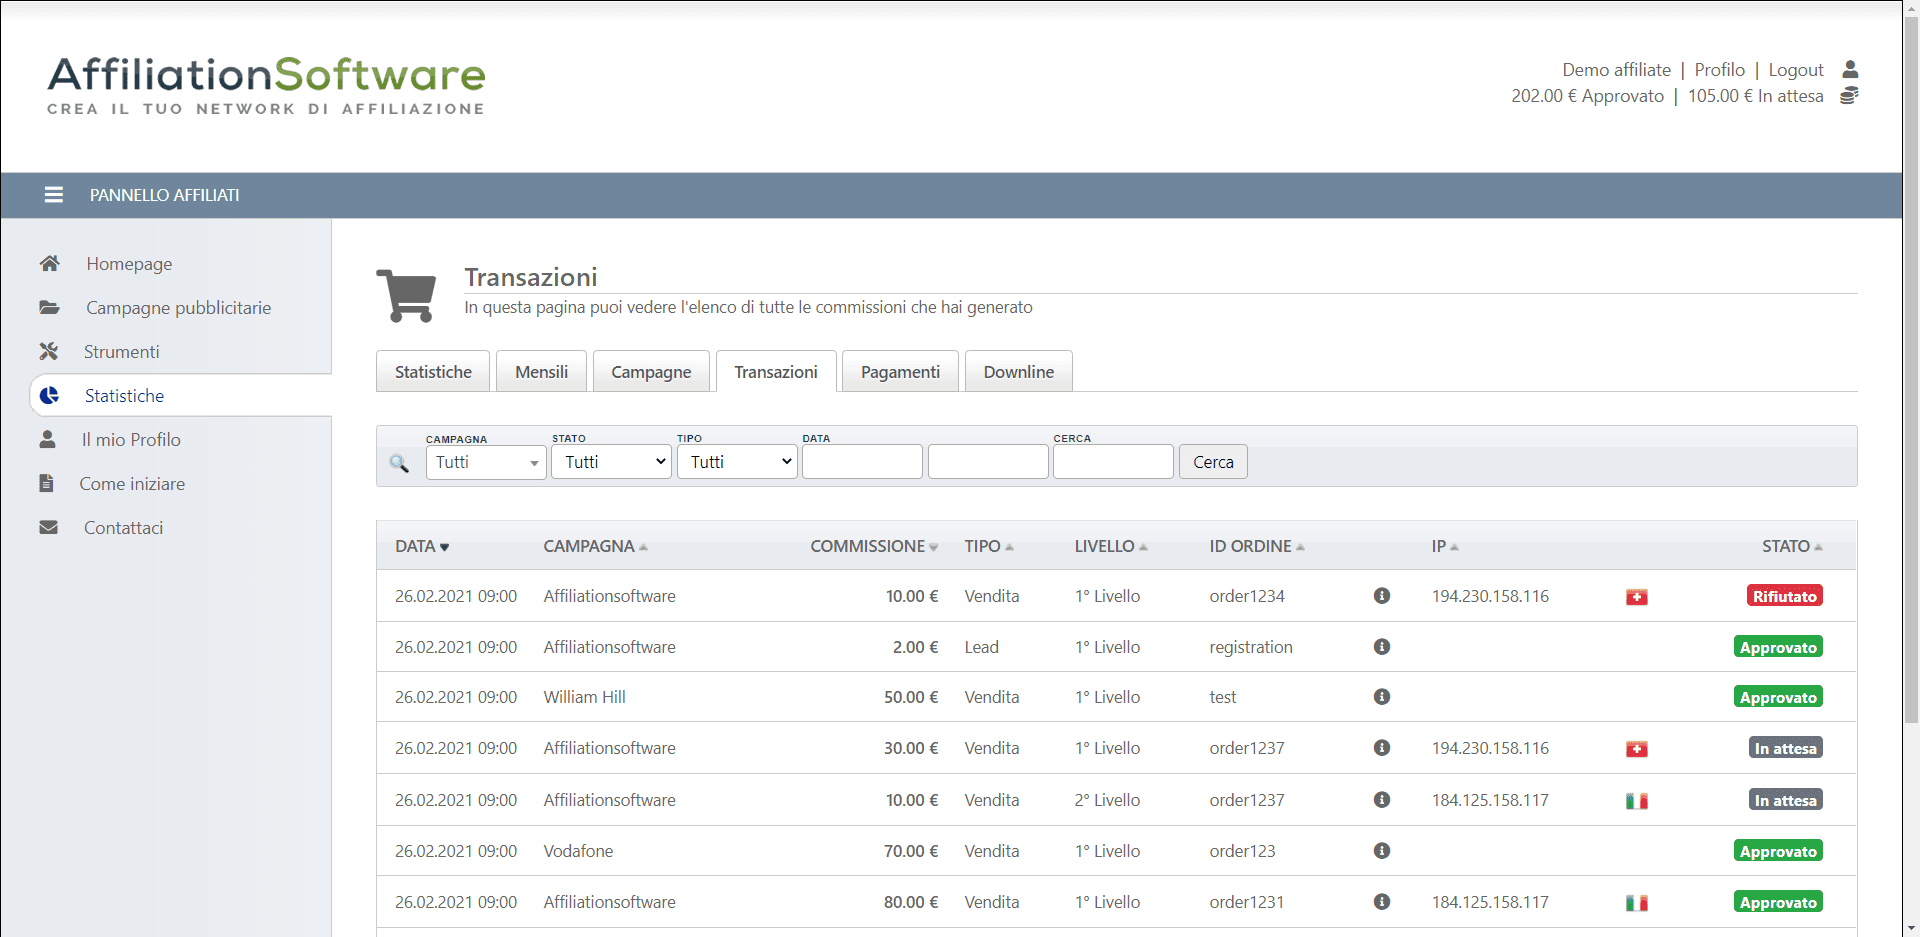Click the Strumenti tools icon
This screenshot has height=937, width=1920.
point(48,351)
